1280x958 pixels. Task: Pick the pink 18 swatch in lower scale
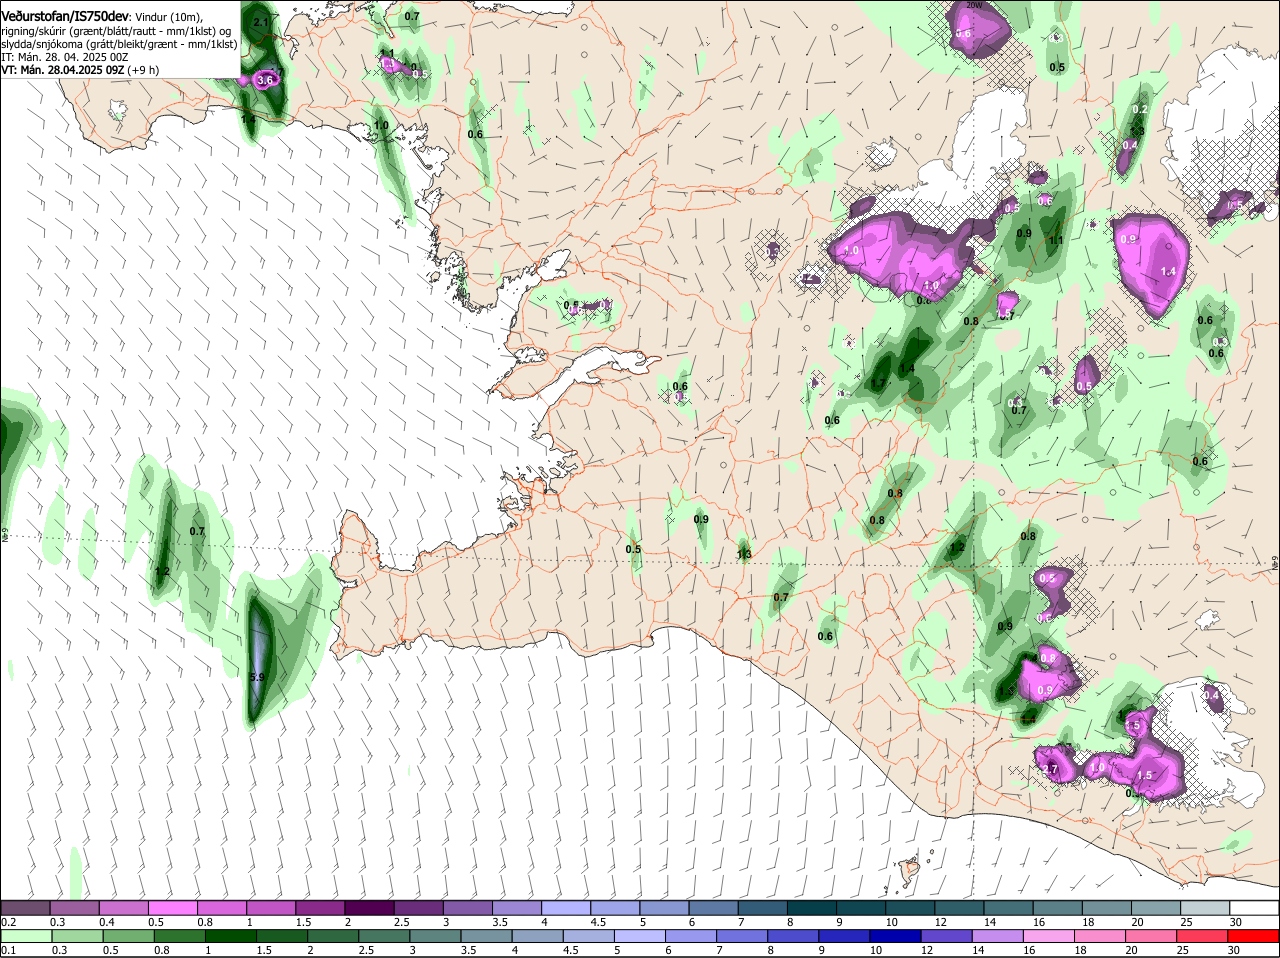(x=1099, y=936)
